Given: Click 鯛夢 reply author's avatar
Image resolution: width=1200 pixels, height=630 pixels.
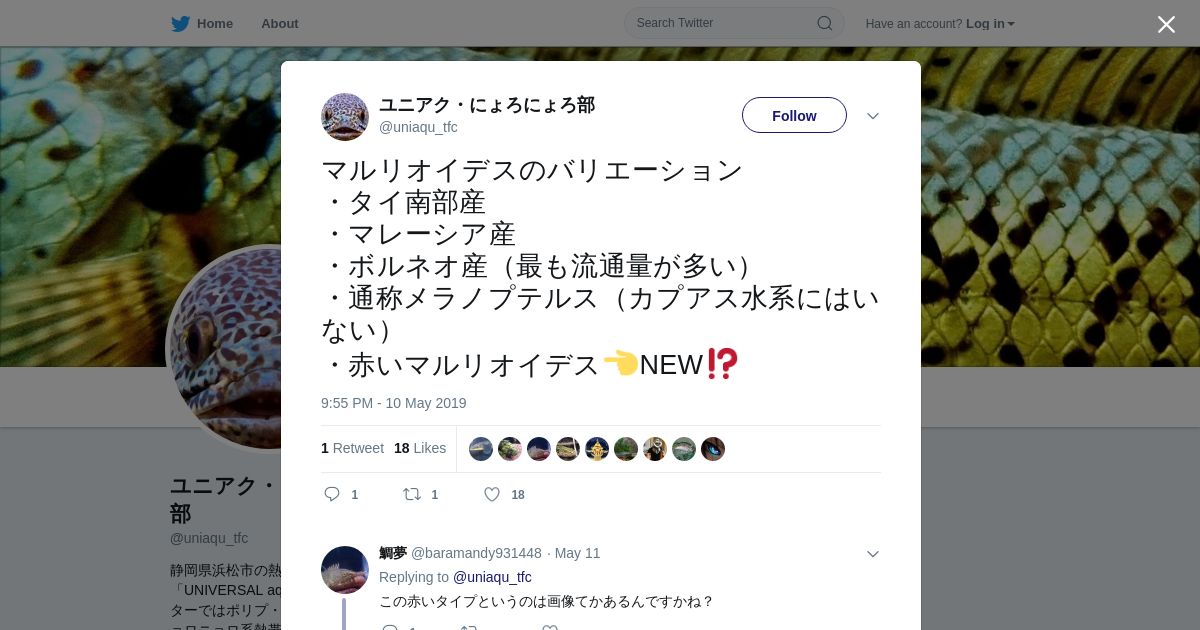Looking at the screenshot, I should pyautogui.click(x=345, y=570).
